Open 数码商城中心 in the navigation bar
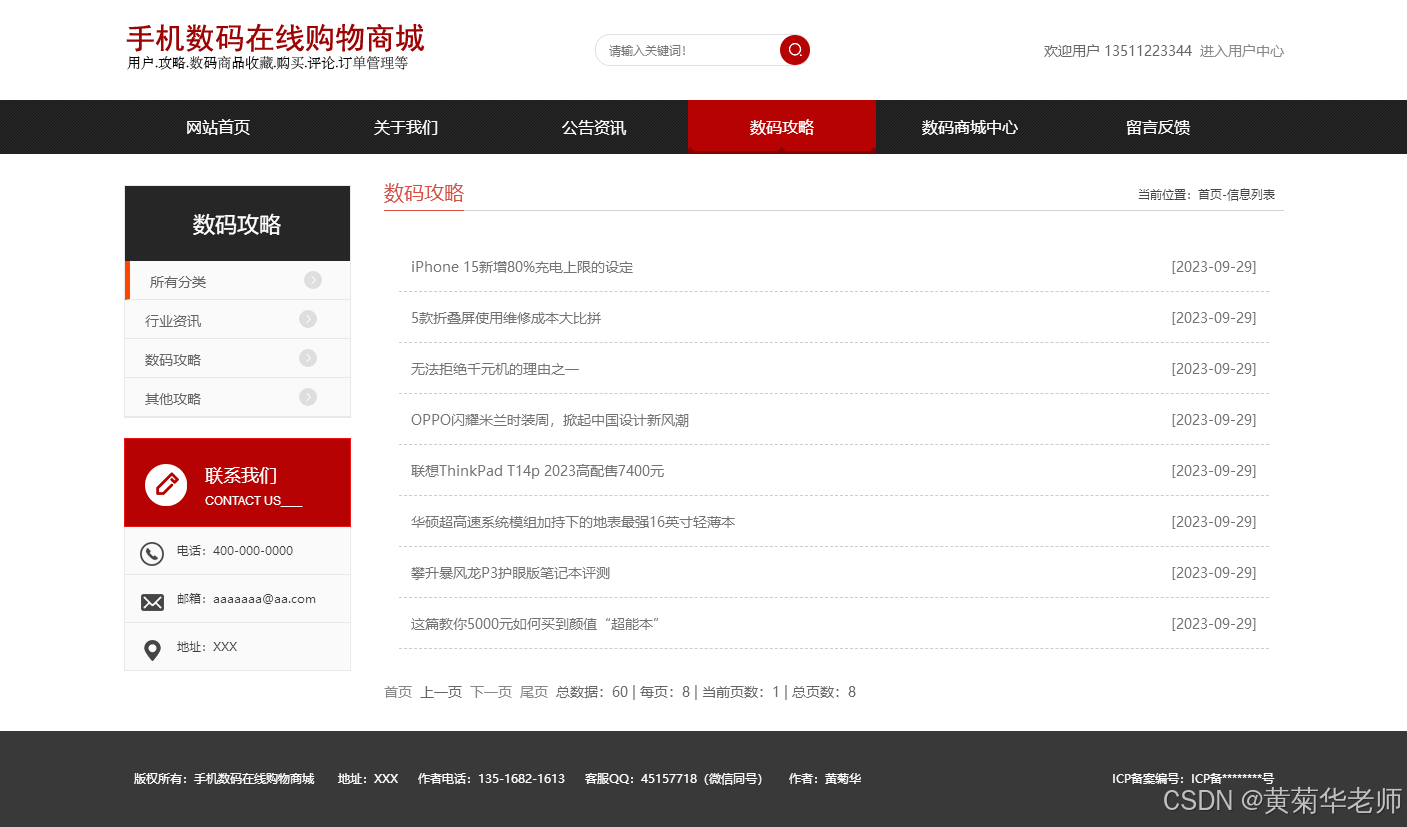 970,127
